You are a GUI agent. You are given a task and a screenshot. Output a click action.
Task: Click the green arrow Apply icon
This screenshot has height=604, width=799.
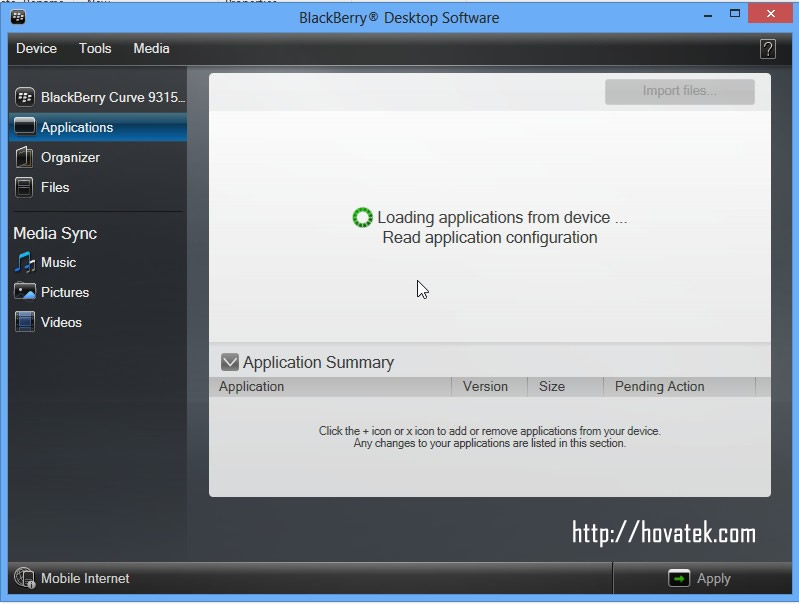click(x=679, y=578)
